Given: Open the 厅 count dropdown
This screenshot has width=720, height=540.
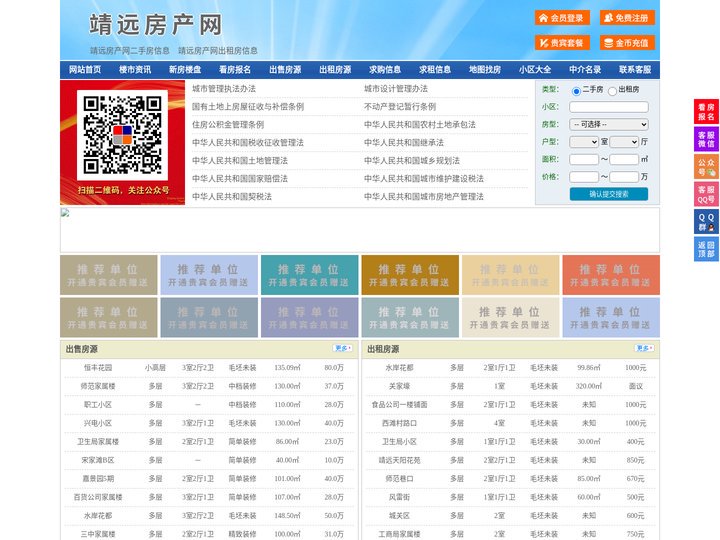Looking at the screenshot, I should click(x=624, y=142).
